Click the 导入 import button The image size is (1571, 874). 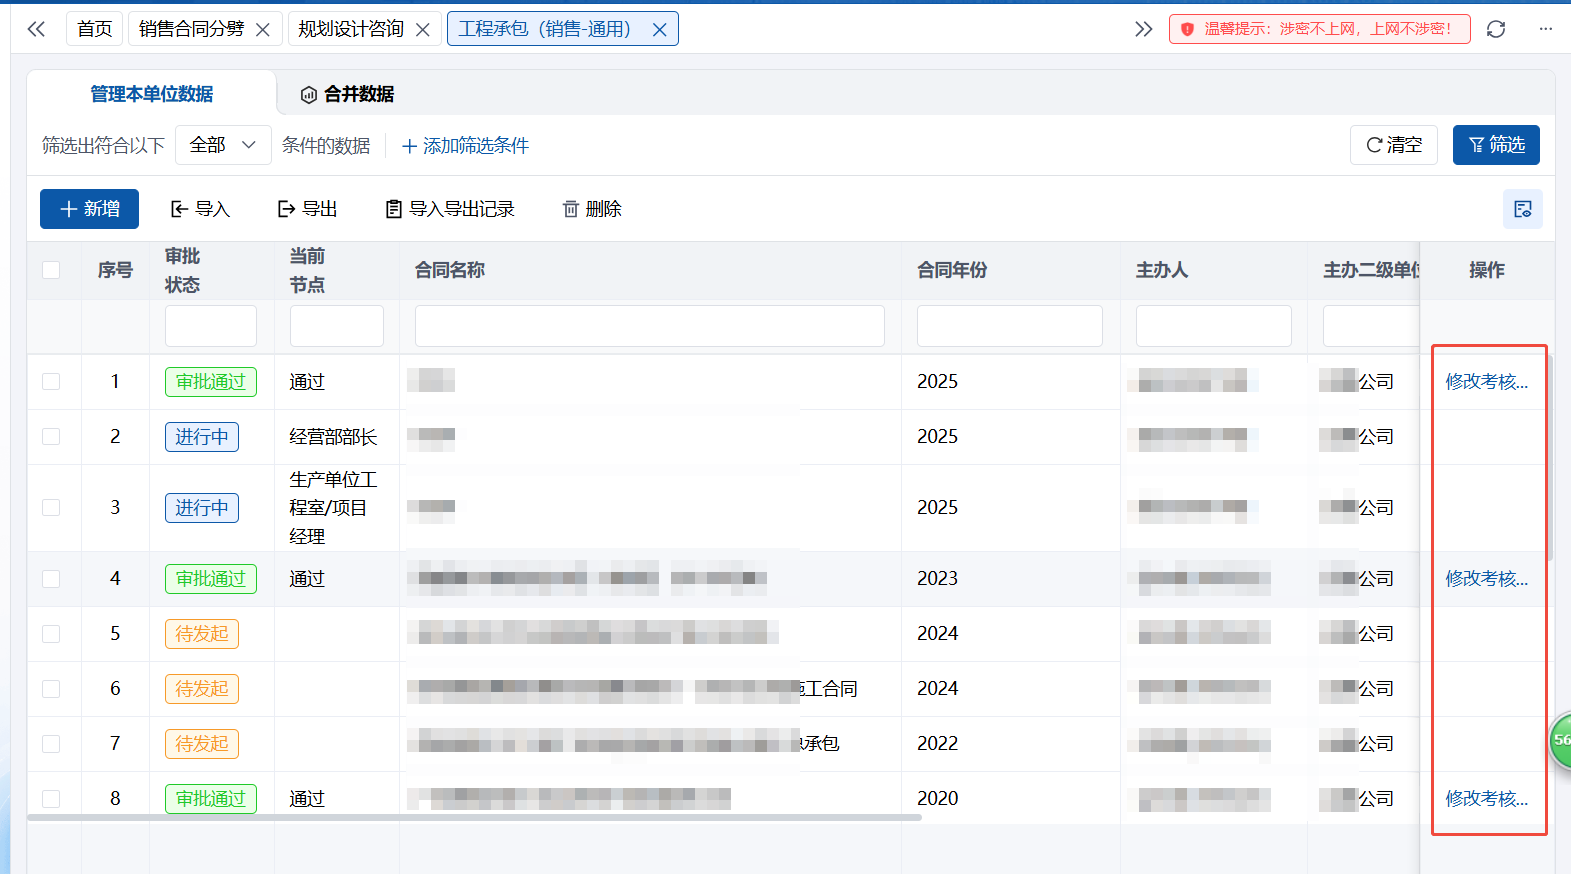point(201,209)
